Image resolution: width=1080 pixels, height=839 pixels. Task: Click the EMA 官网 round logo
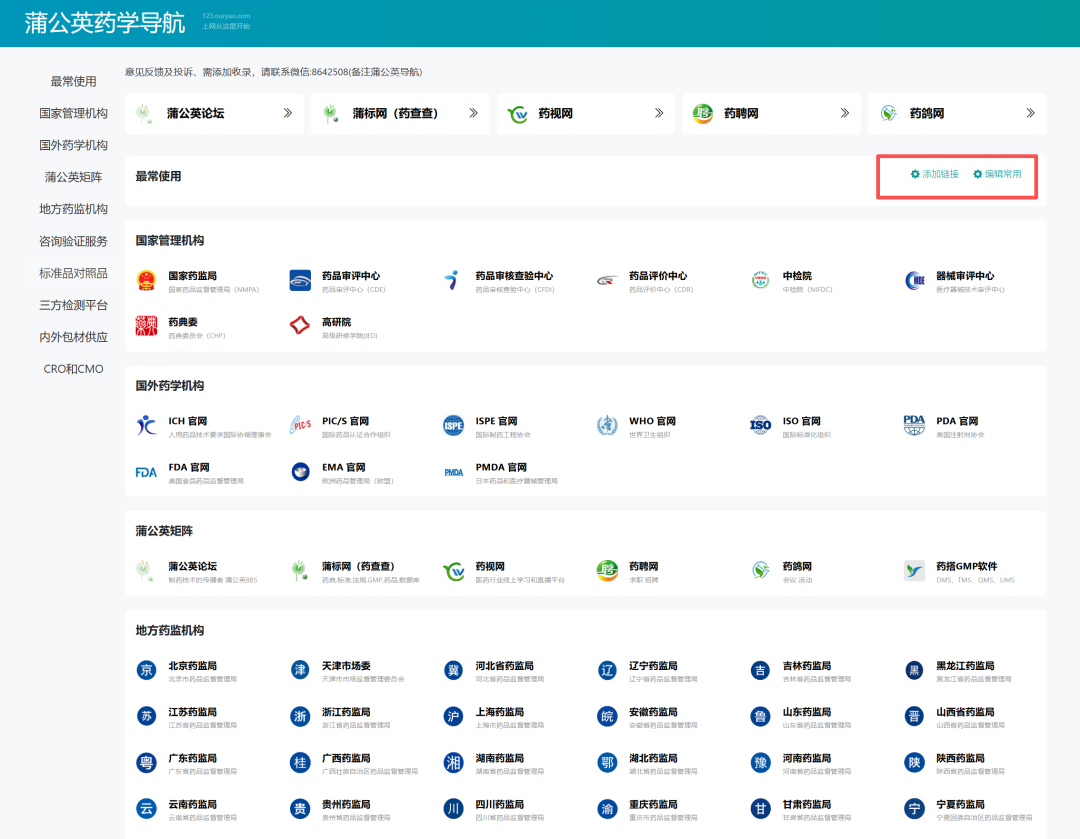pyautogui.click(x=300, y=472)
